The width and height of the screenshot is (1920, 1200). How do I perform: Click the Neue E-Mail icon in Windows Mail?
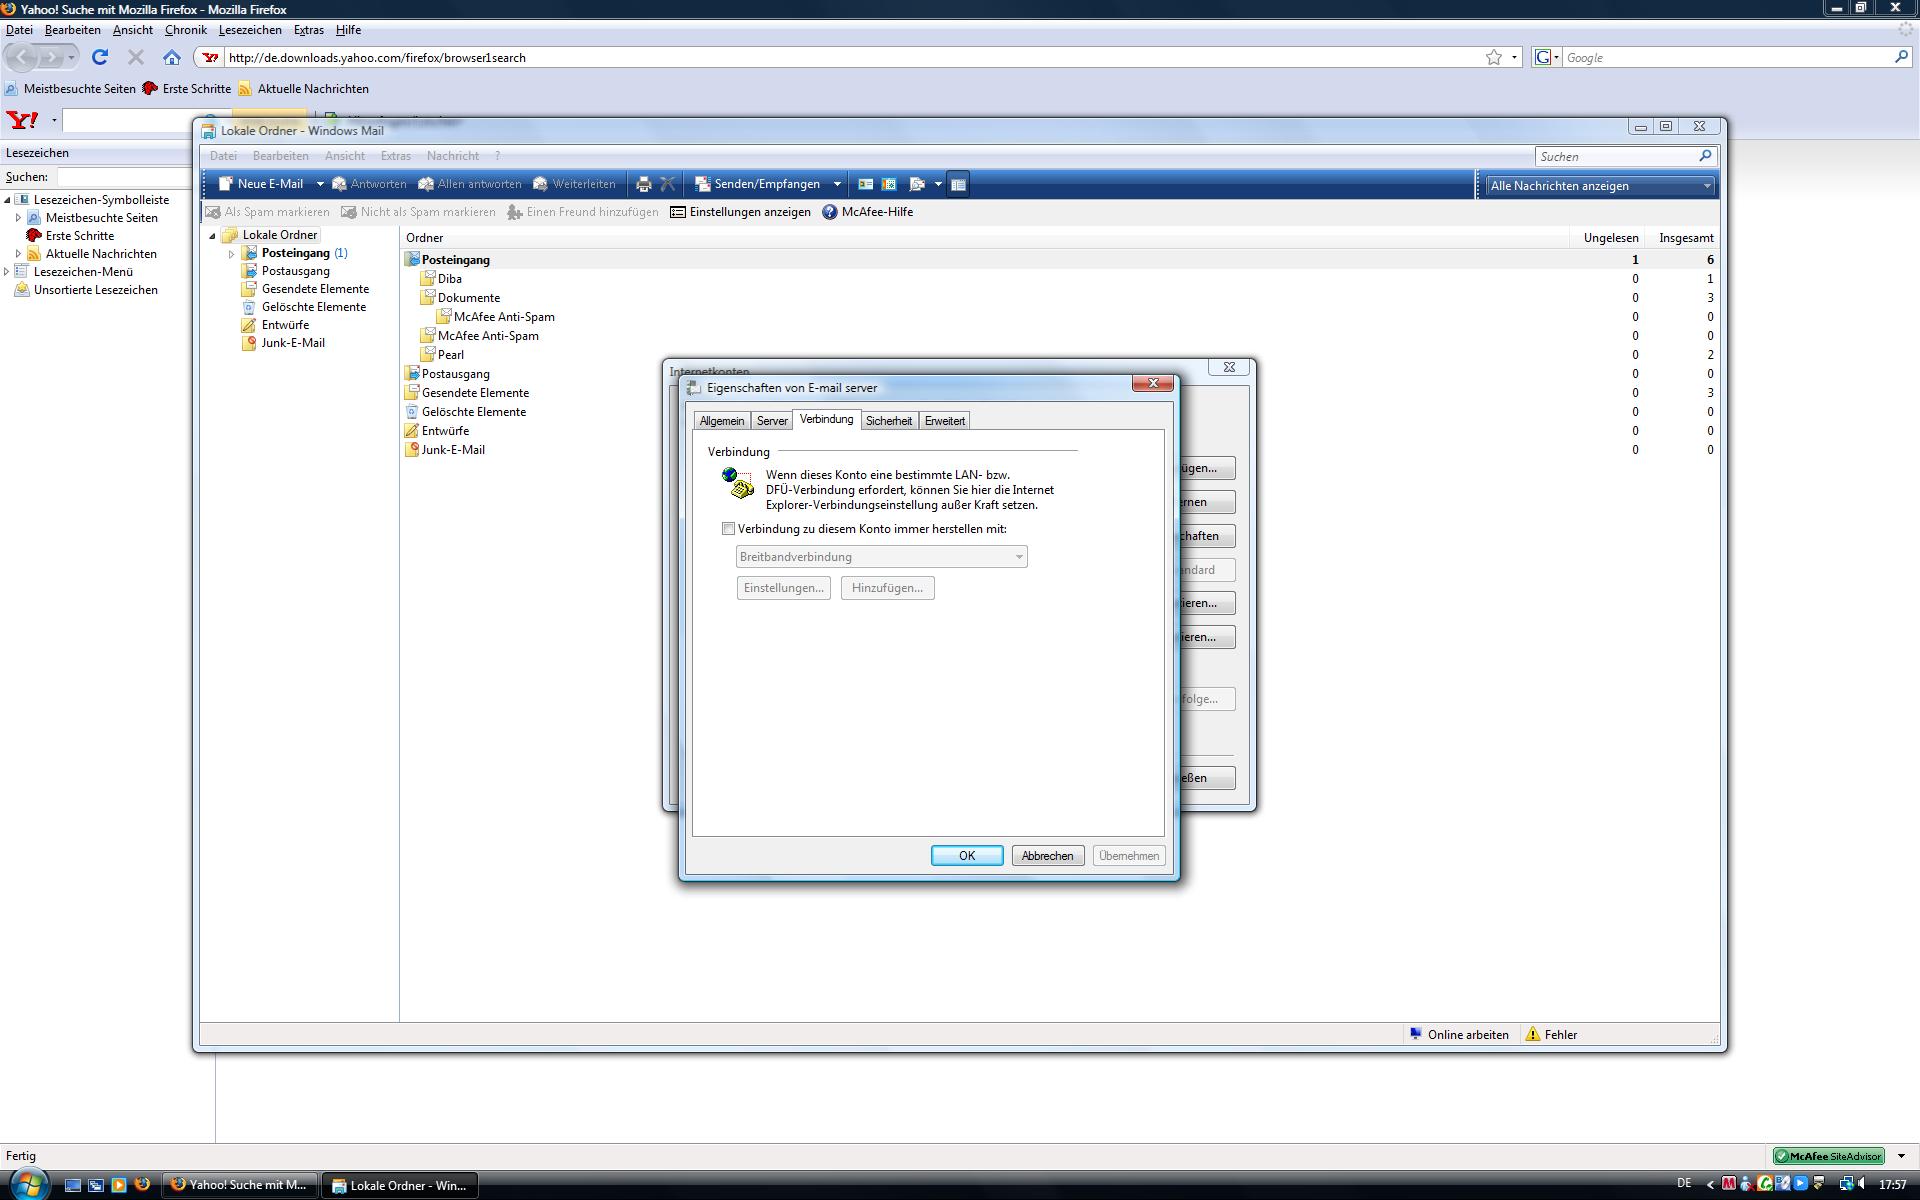[x=225, y=184]
